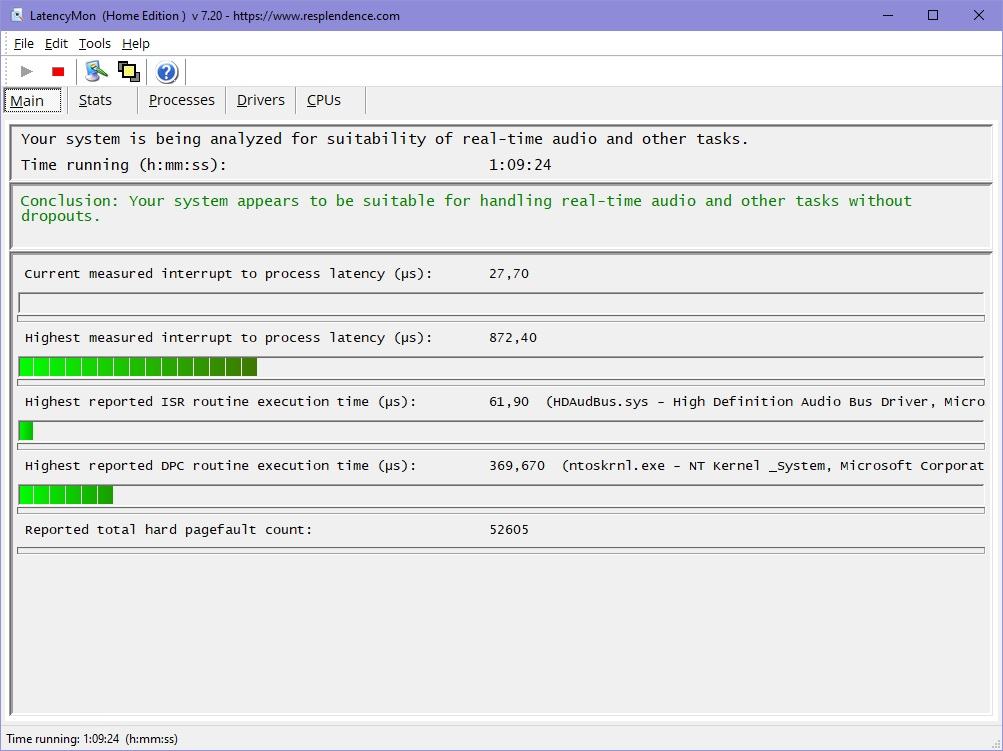Switch to the CPUs tab
The height and width of the screenshot is (751, 1003).
coord(331,100)
